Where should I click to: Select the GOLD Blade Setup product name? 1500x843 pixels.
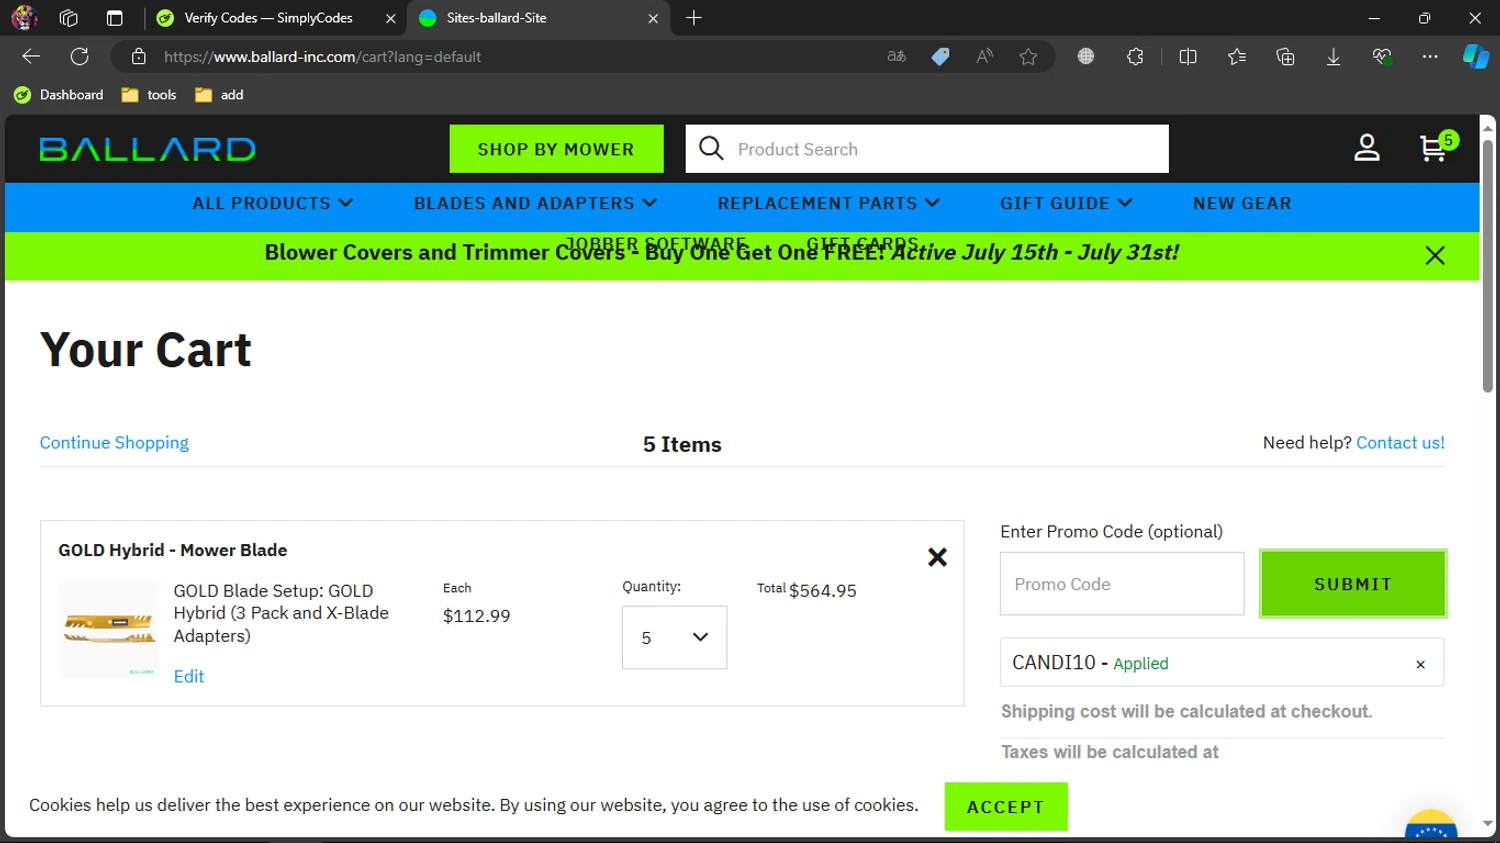[281, 613]
